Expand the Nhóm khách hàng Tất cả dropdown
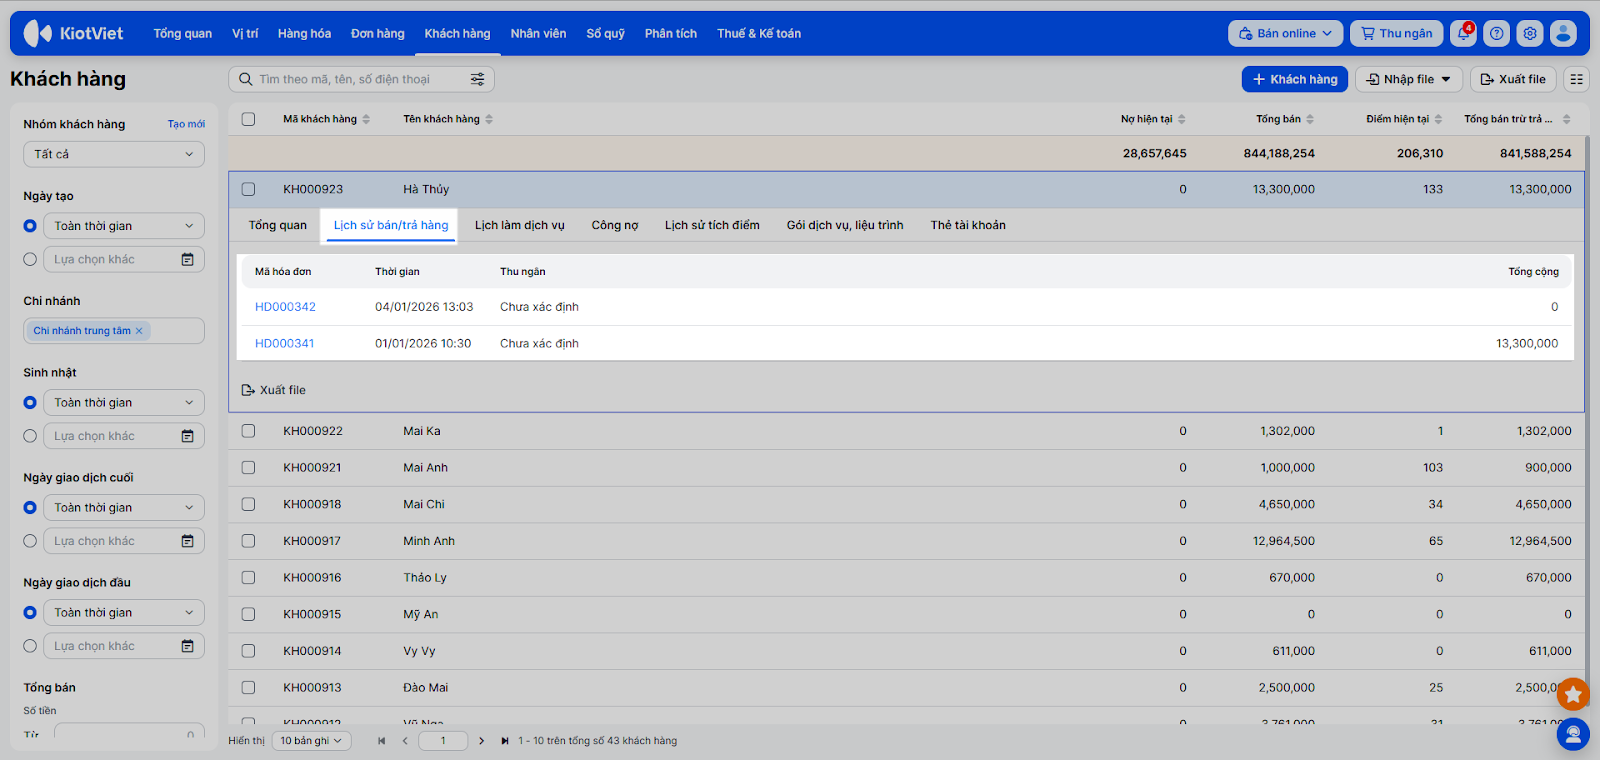The width and height of the screenshot is (1600, 760). coord(114,154)
